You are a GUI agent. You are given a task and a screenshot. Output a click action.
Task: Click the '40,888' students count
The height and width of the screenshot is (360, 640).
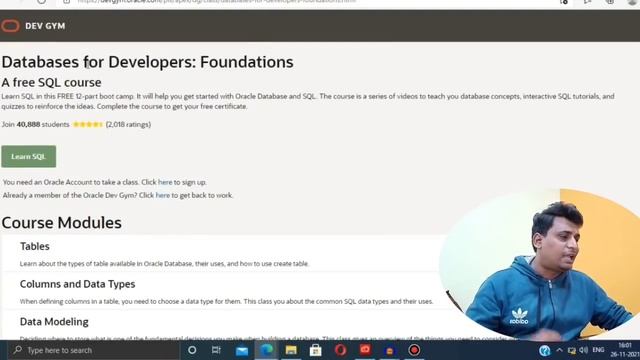(x=28, y=124)
